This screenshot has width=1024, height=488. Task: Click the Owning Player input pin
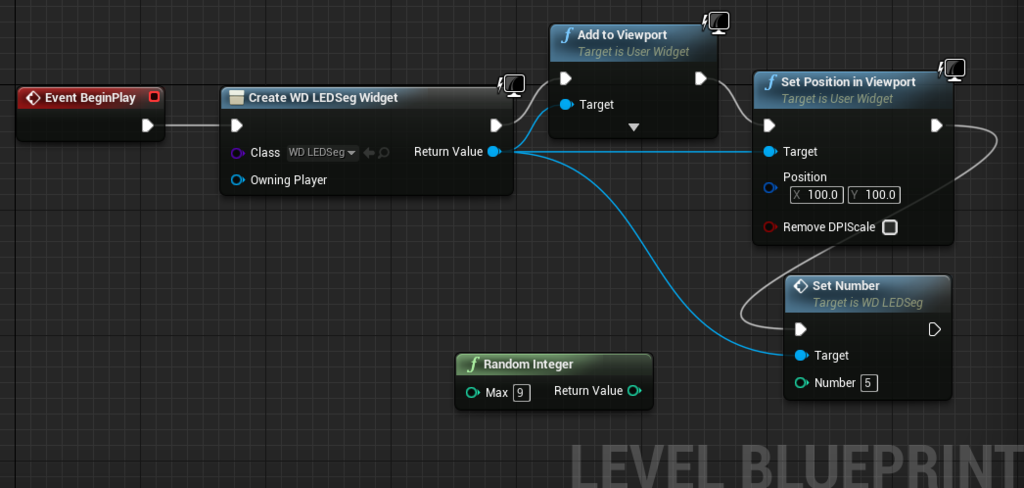click(238, 180)
